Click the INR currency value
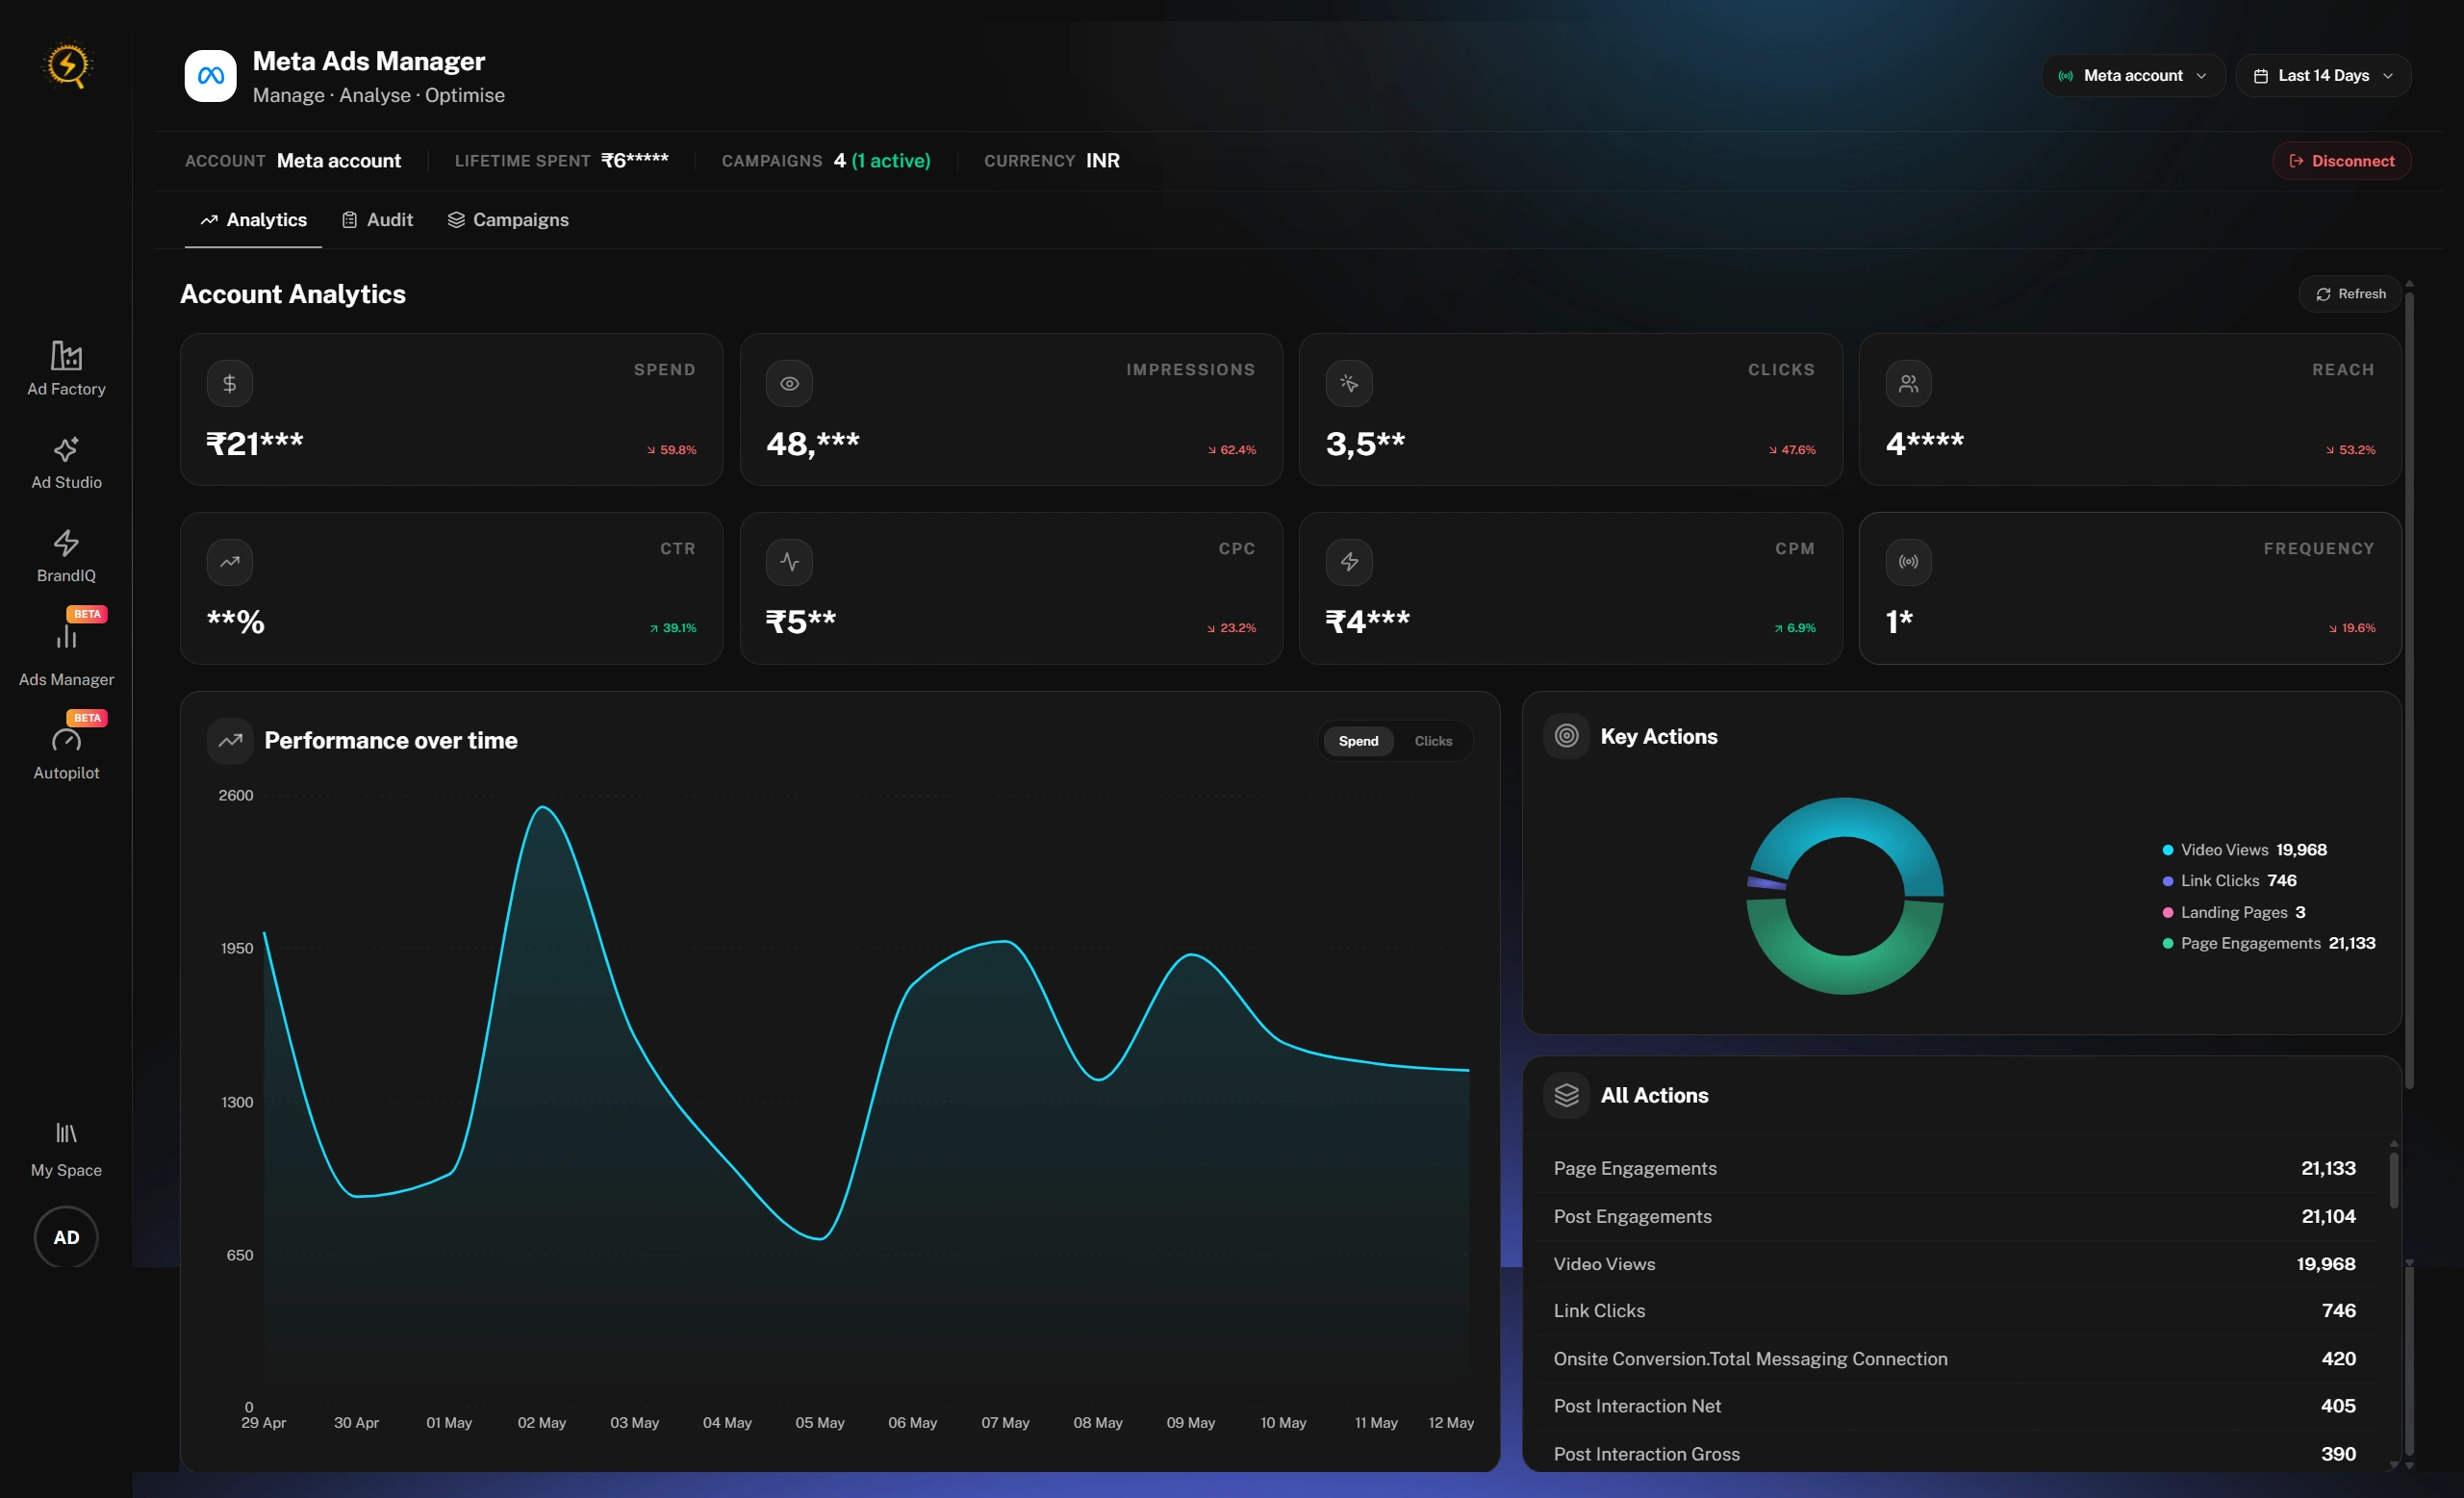Viewport: 2464px width, 1498px height. click(x=1103, y=161)
